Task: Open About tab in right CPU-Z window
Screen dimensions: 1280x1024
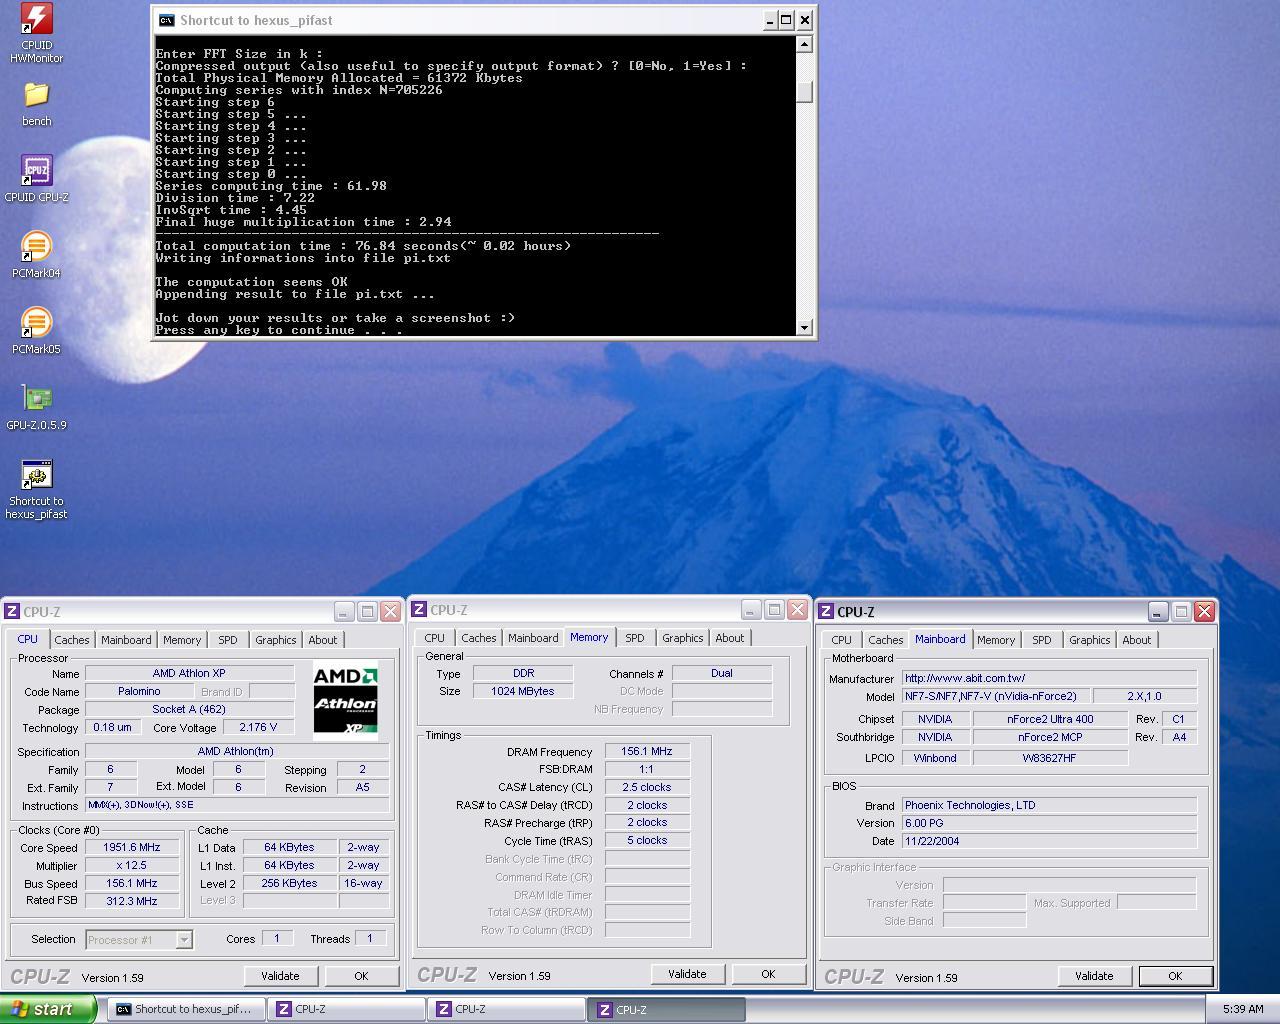Action: click(1137, 640)
